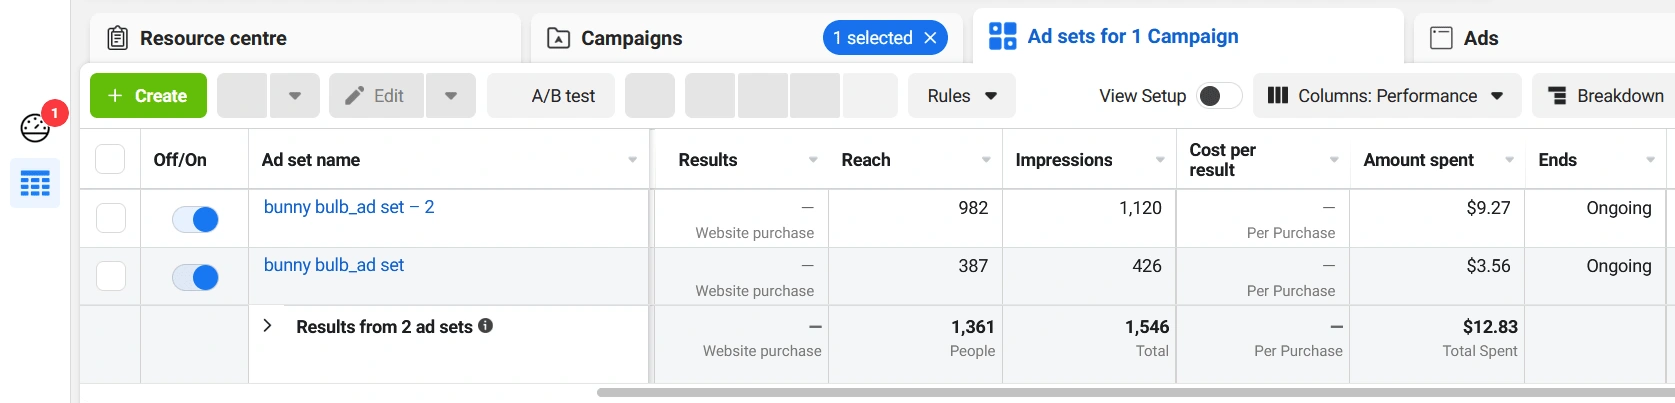This screenshot has width=1675, height=403.
Task: Check the box for 'bunny bulb_ad set' row
Action: (x=110, y=276)
